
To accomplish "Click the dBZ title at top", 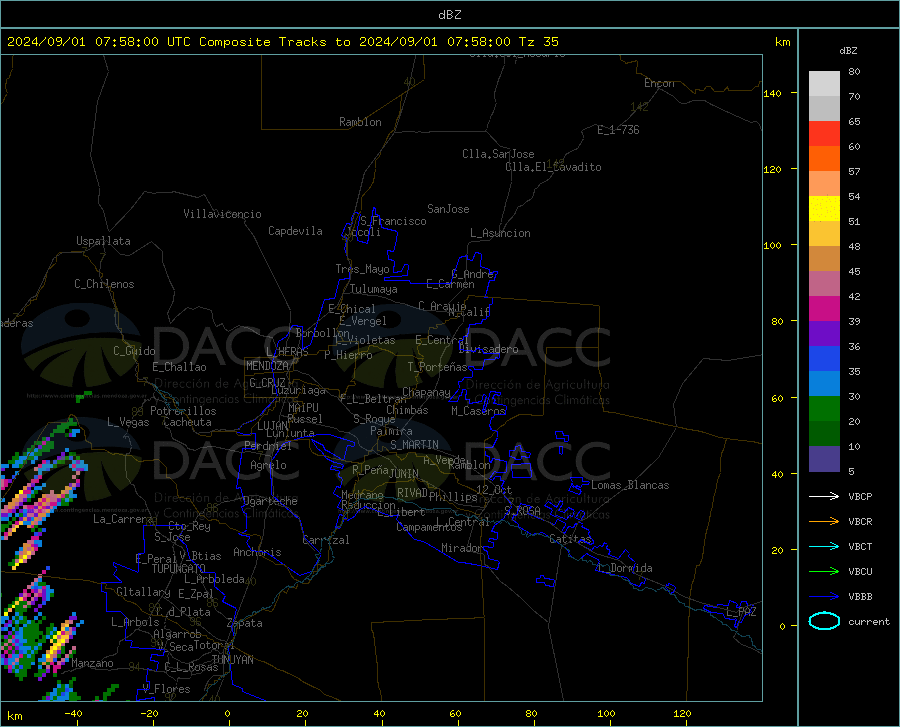I will pyautogui.click(x=450, y=15).
